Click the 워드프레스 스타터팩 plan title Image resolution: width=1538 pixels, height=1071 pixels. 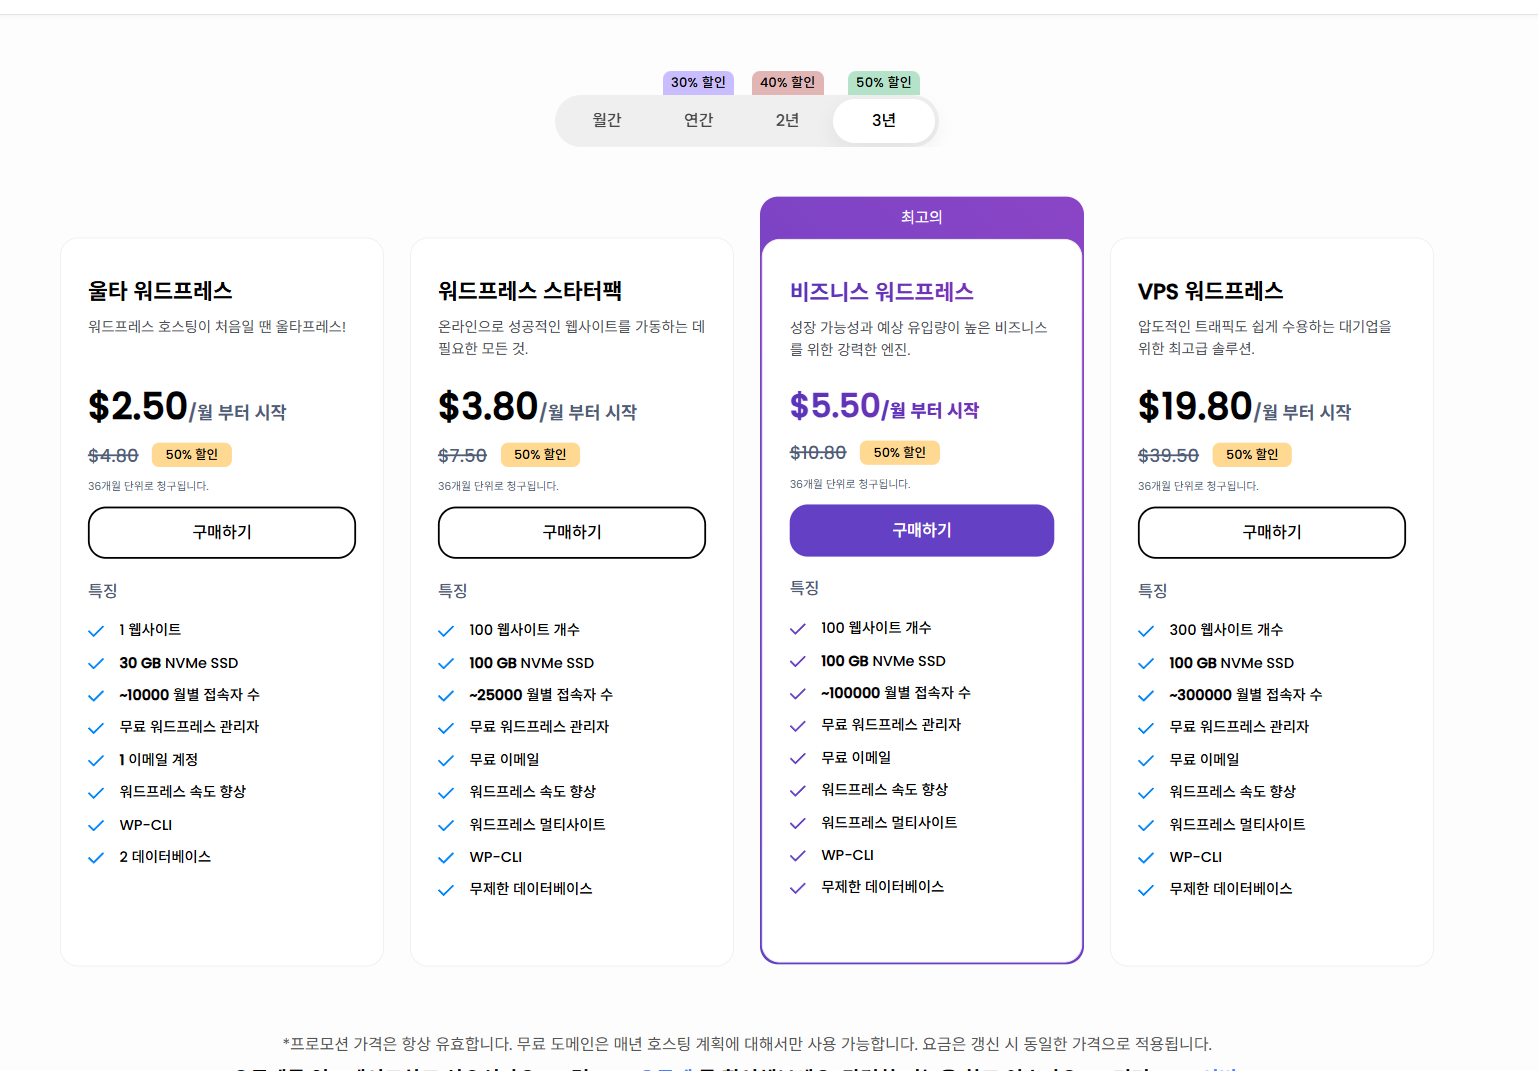530,291
